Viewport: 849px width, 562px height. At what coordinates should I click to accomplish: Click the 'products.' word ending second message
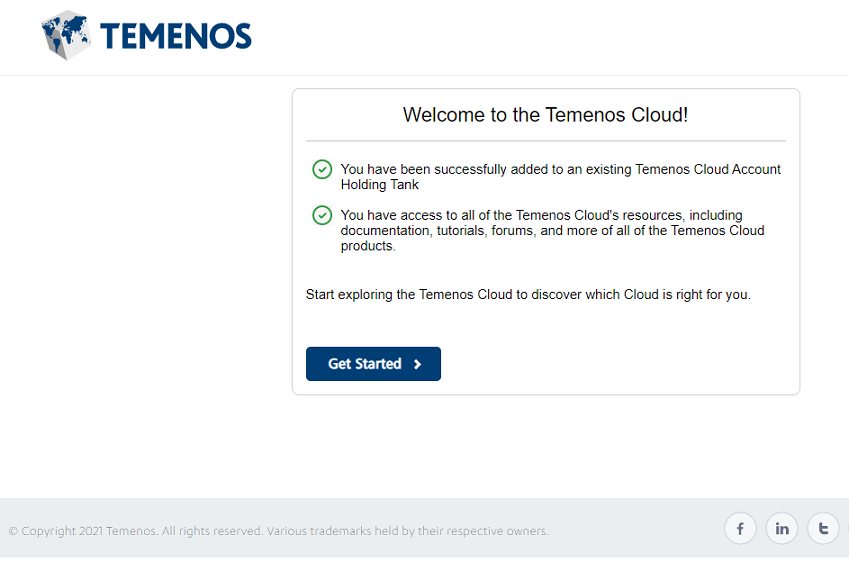tap(368, 246)
